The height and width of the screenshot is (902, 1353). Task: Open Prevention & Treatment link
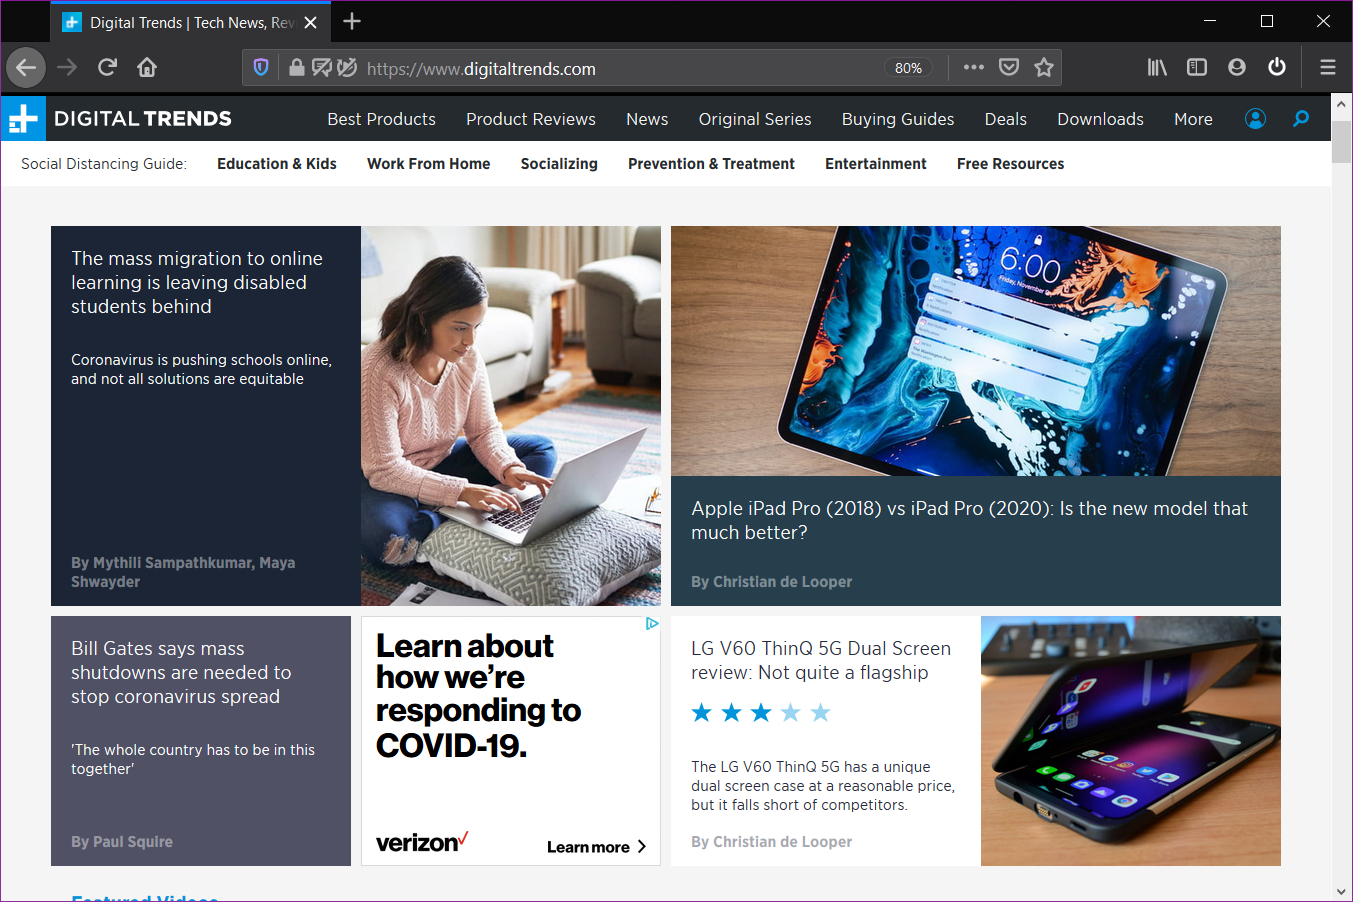pos(711,164)
